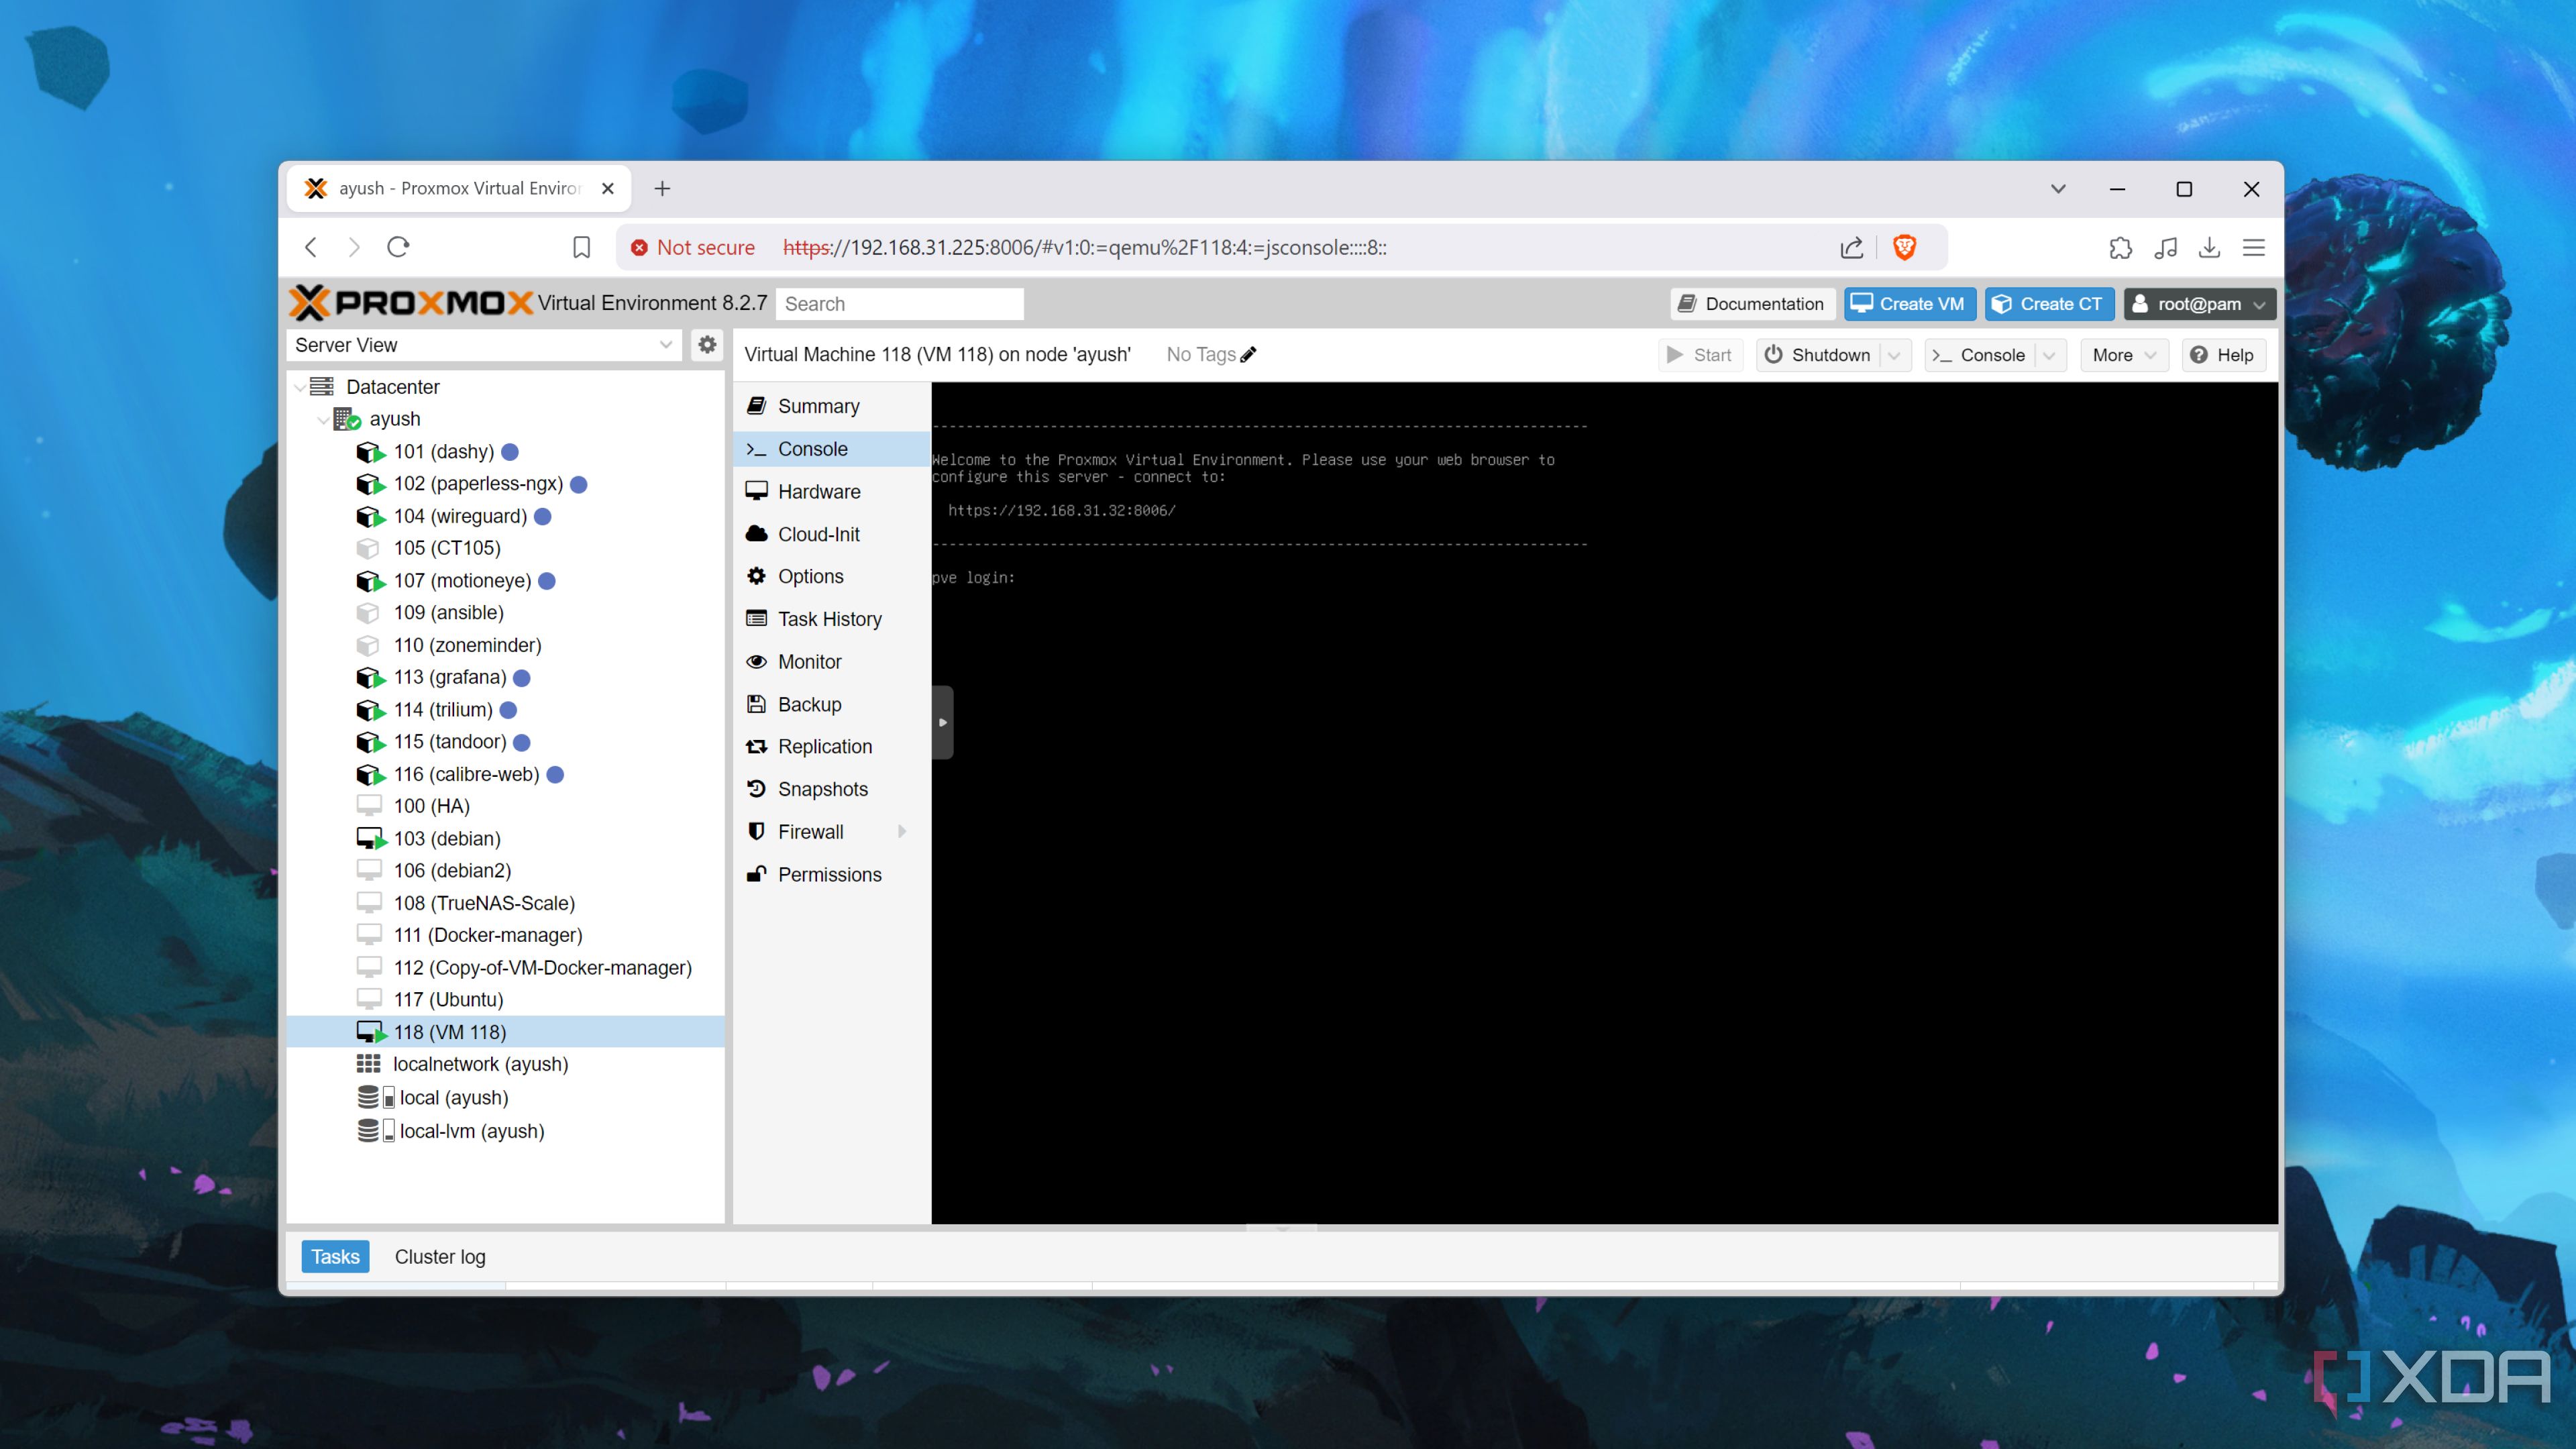Open the browser extensions puzzle icon
The image size is (2576, 1449).
click(2121, 247)
